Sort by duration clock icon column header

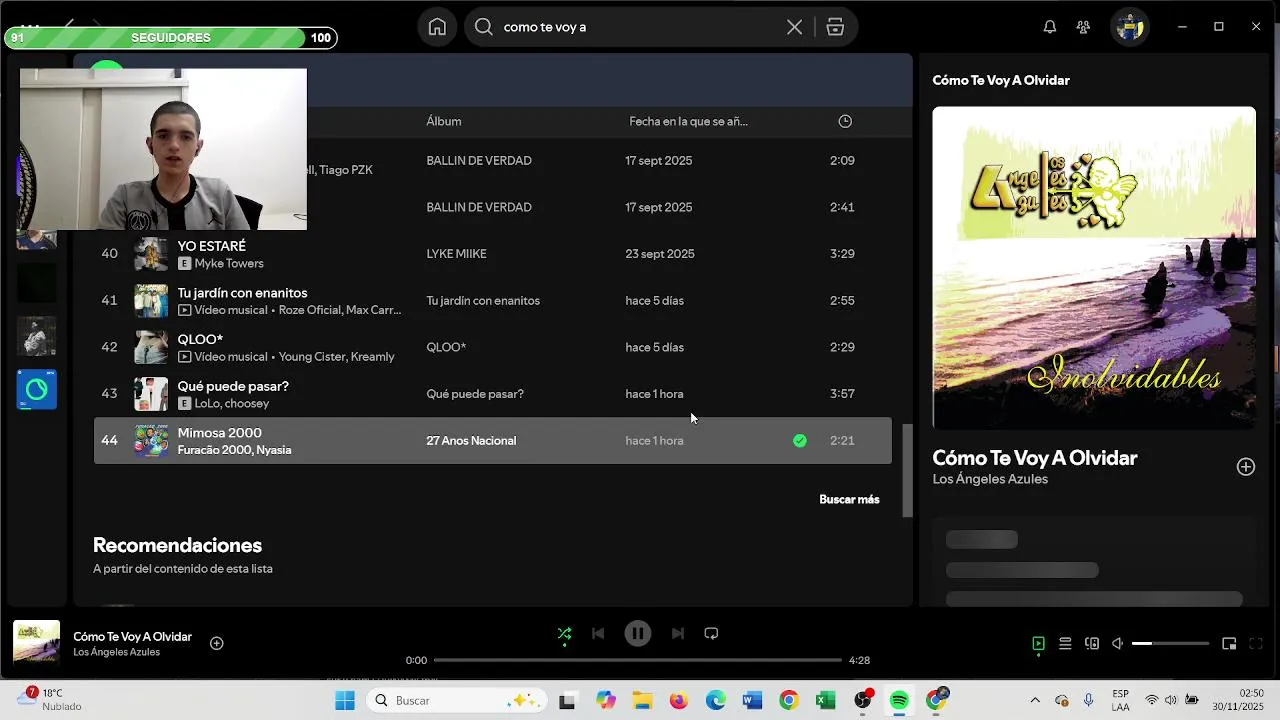pyautogui.click(x=845, y=121)
